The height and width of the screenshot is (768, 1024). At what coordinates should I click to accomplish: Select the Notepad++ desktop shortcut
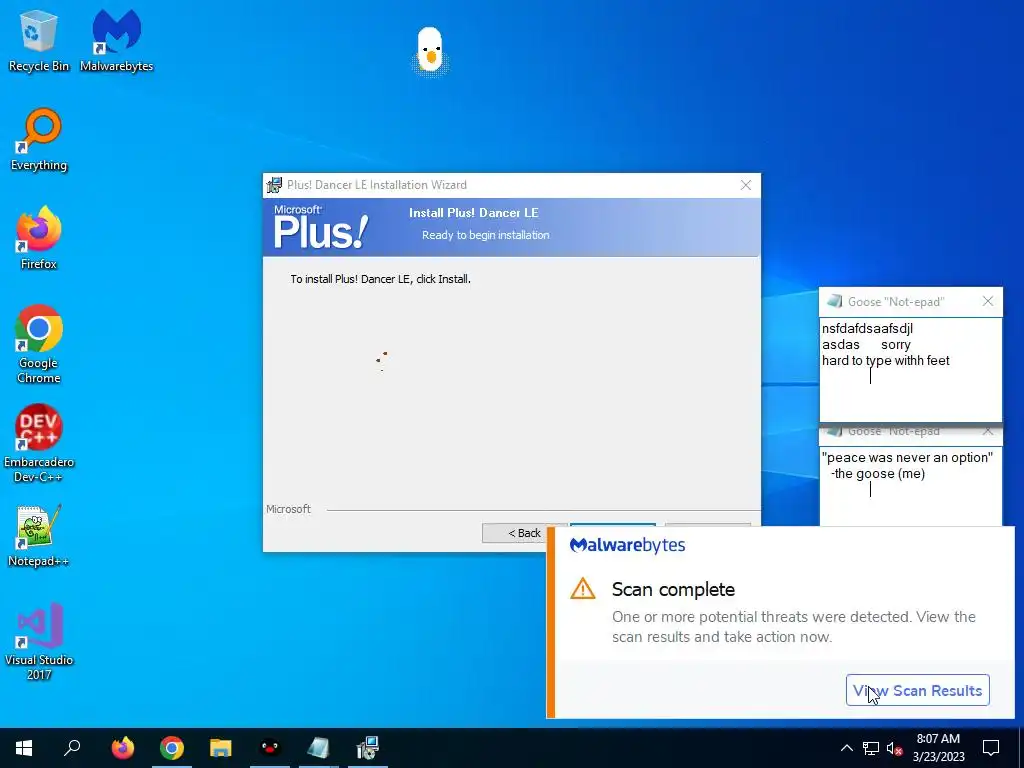click(39, 536)
